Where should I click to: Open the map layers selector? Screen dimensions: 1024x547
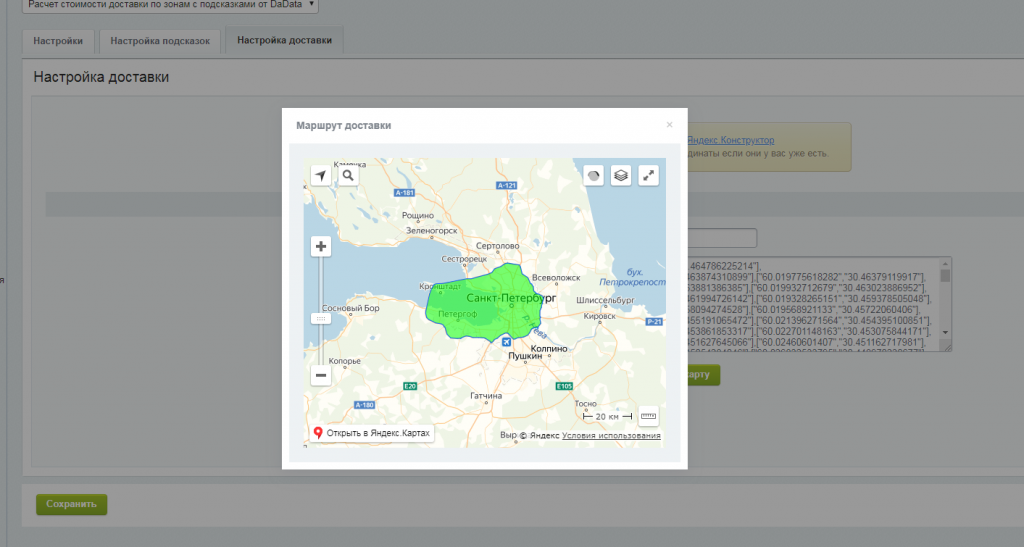pyautogui.click(x=621, y=176)
